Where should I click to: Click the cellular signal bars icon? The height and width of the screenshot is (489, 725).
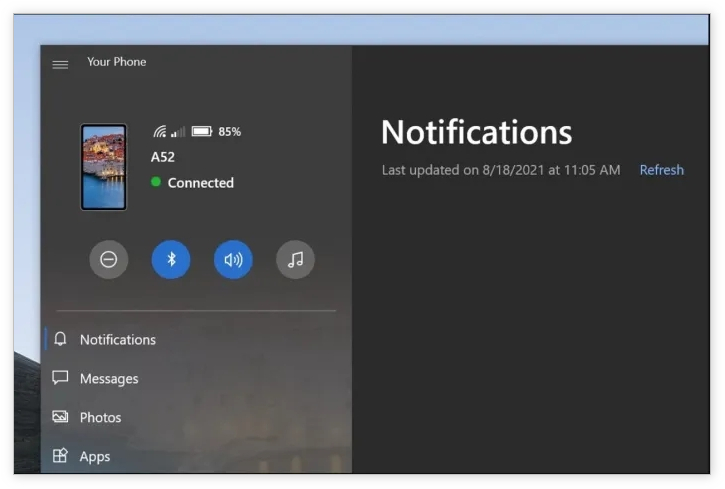178,132
